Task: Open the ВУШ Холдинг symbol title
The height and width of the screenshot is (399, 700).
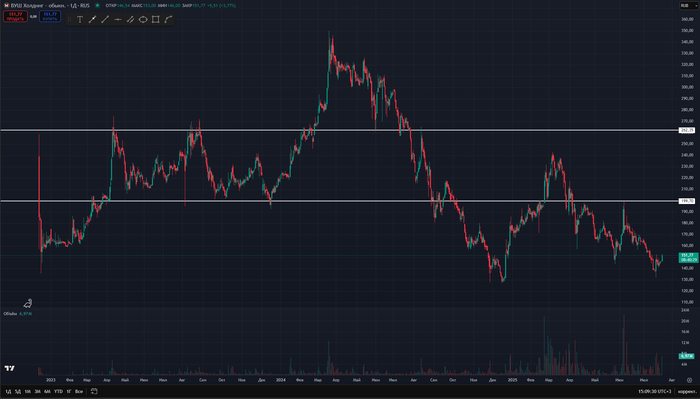Action: (x=50, y=5)
